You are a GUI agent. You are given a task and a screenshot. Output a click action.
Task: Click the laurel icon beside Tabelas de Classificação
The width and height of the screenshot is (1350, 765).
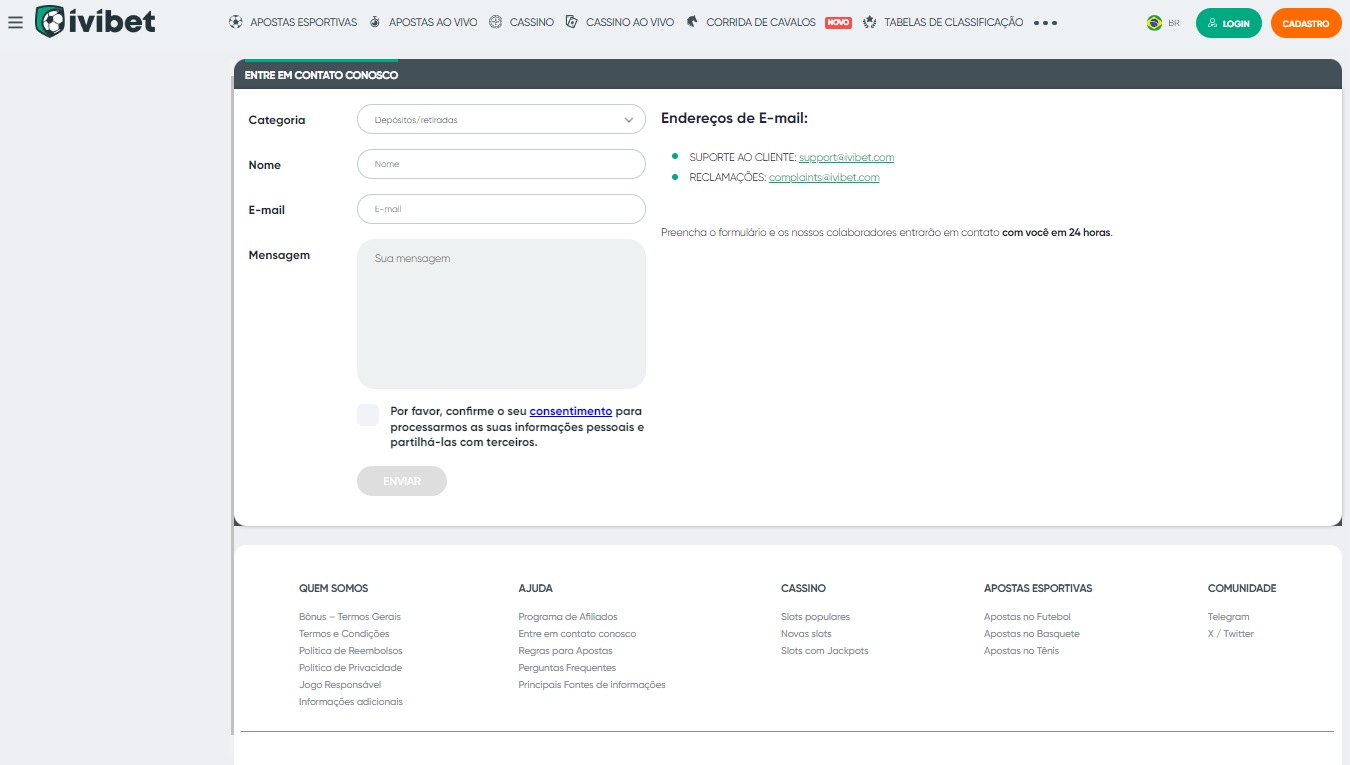[x=870, y=22]
